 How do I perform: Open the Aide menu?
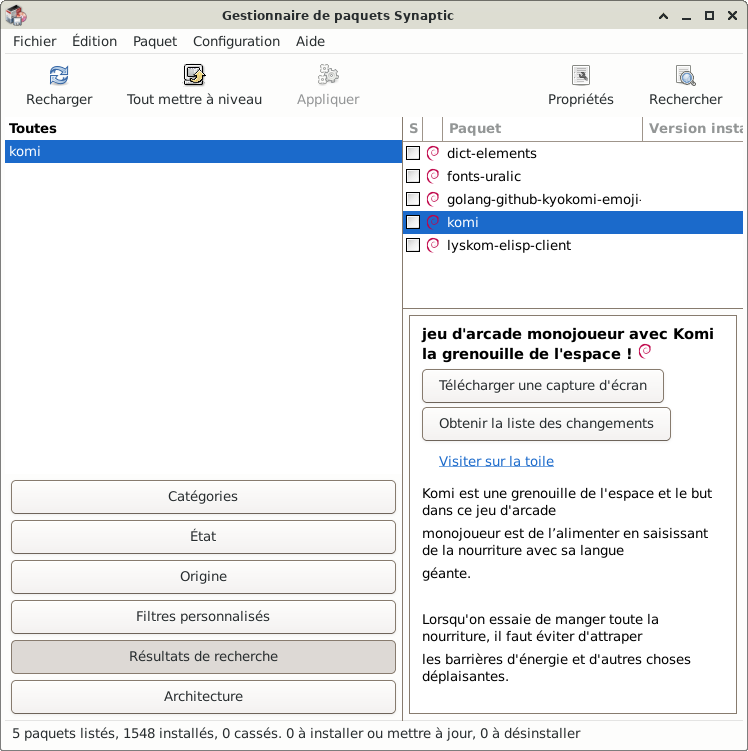310,41
